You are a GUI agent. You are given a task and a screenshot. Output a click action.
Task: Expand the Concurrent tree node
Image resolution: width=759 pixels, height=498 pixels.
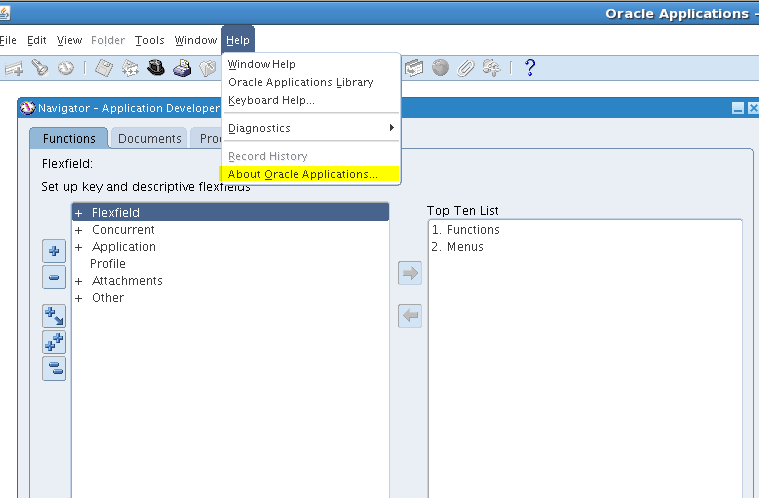[79, 230]
